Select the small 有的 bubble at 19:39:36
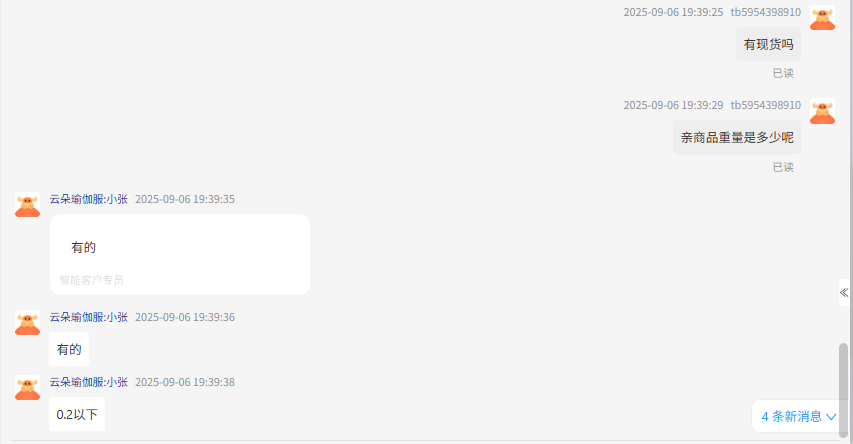 (x=69, y=349)
